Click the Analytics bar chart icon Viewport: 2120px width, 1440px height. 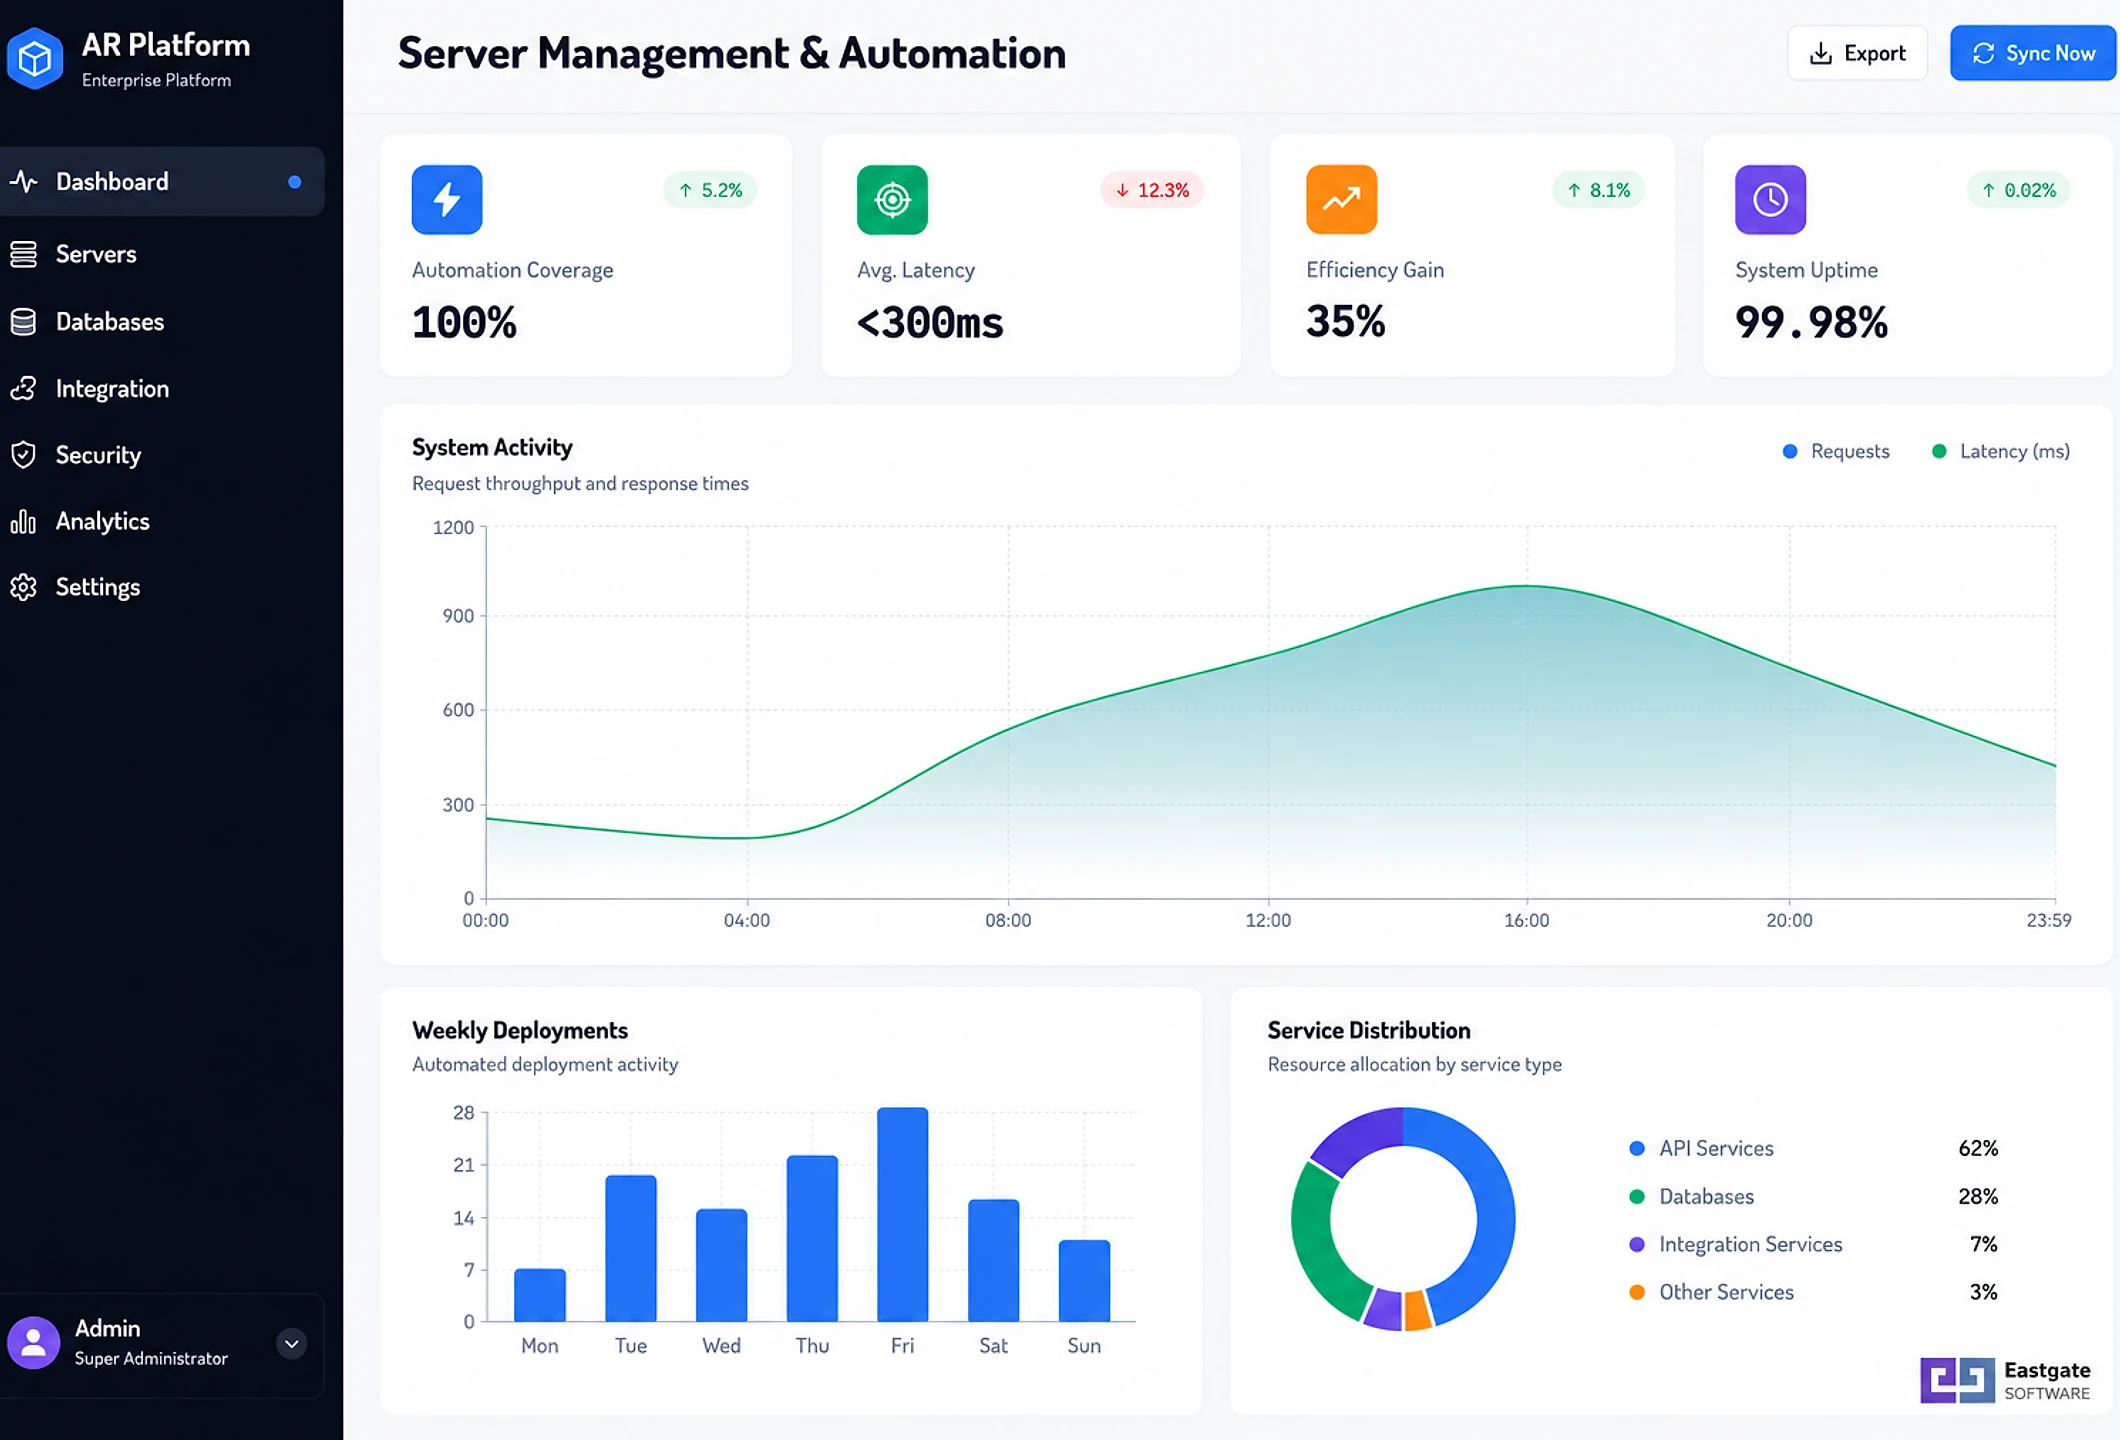24,522
